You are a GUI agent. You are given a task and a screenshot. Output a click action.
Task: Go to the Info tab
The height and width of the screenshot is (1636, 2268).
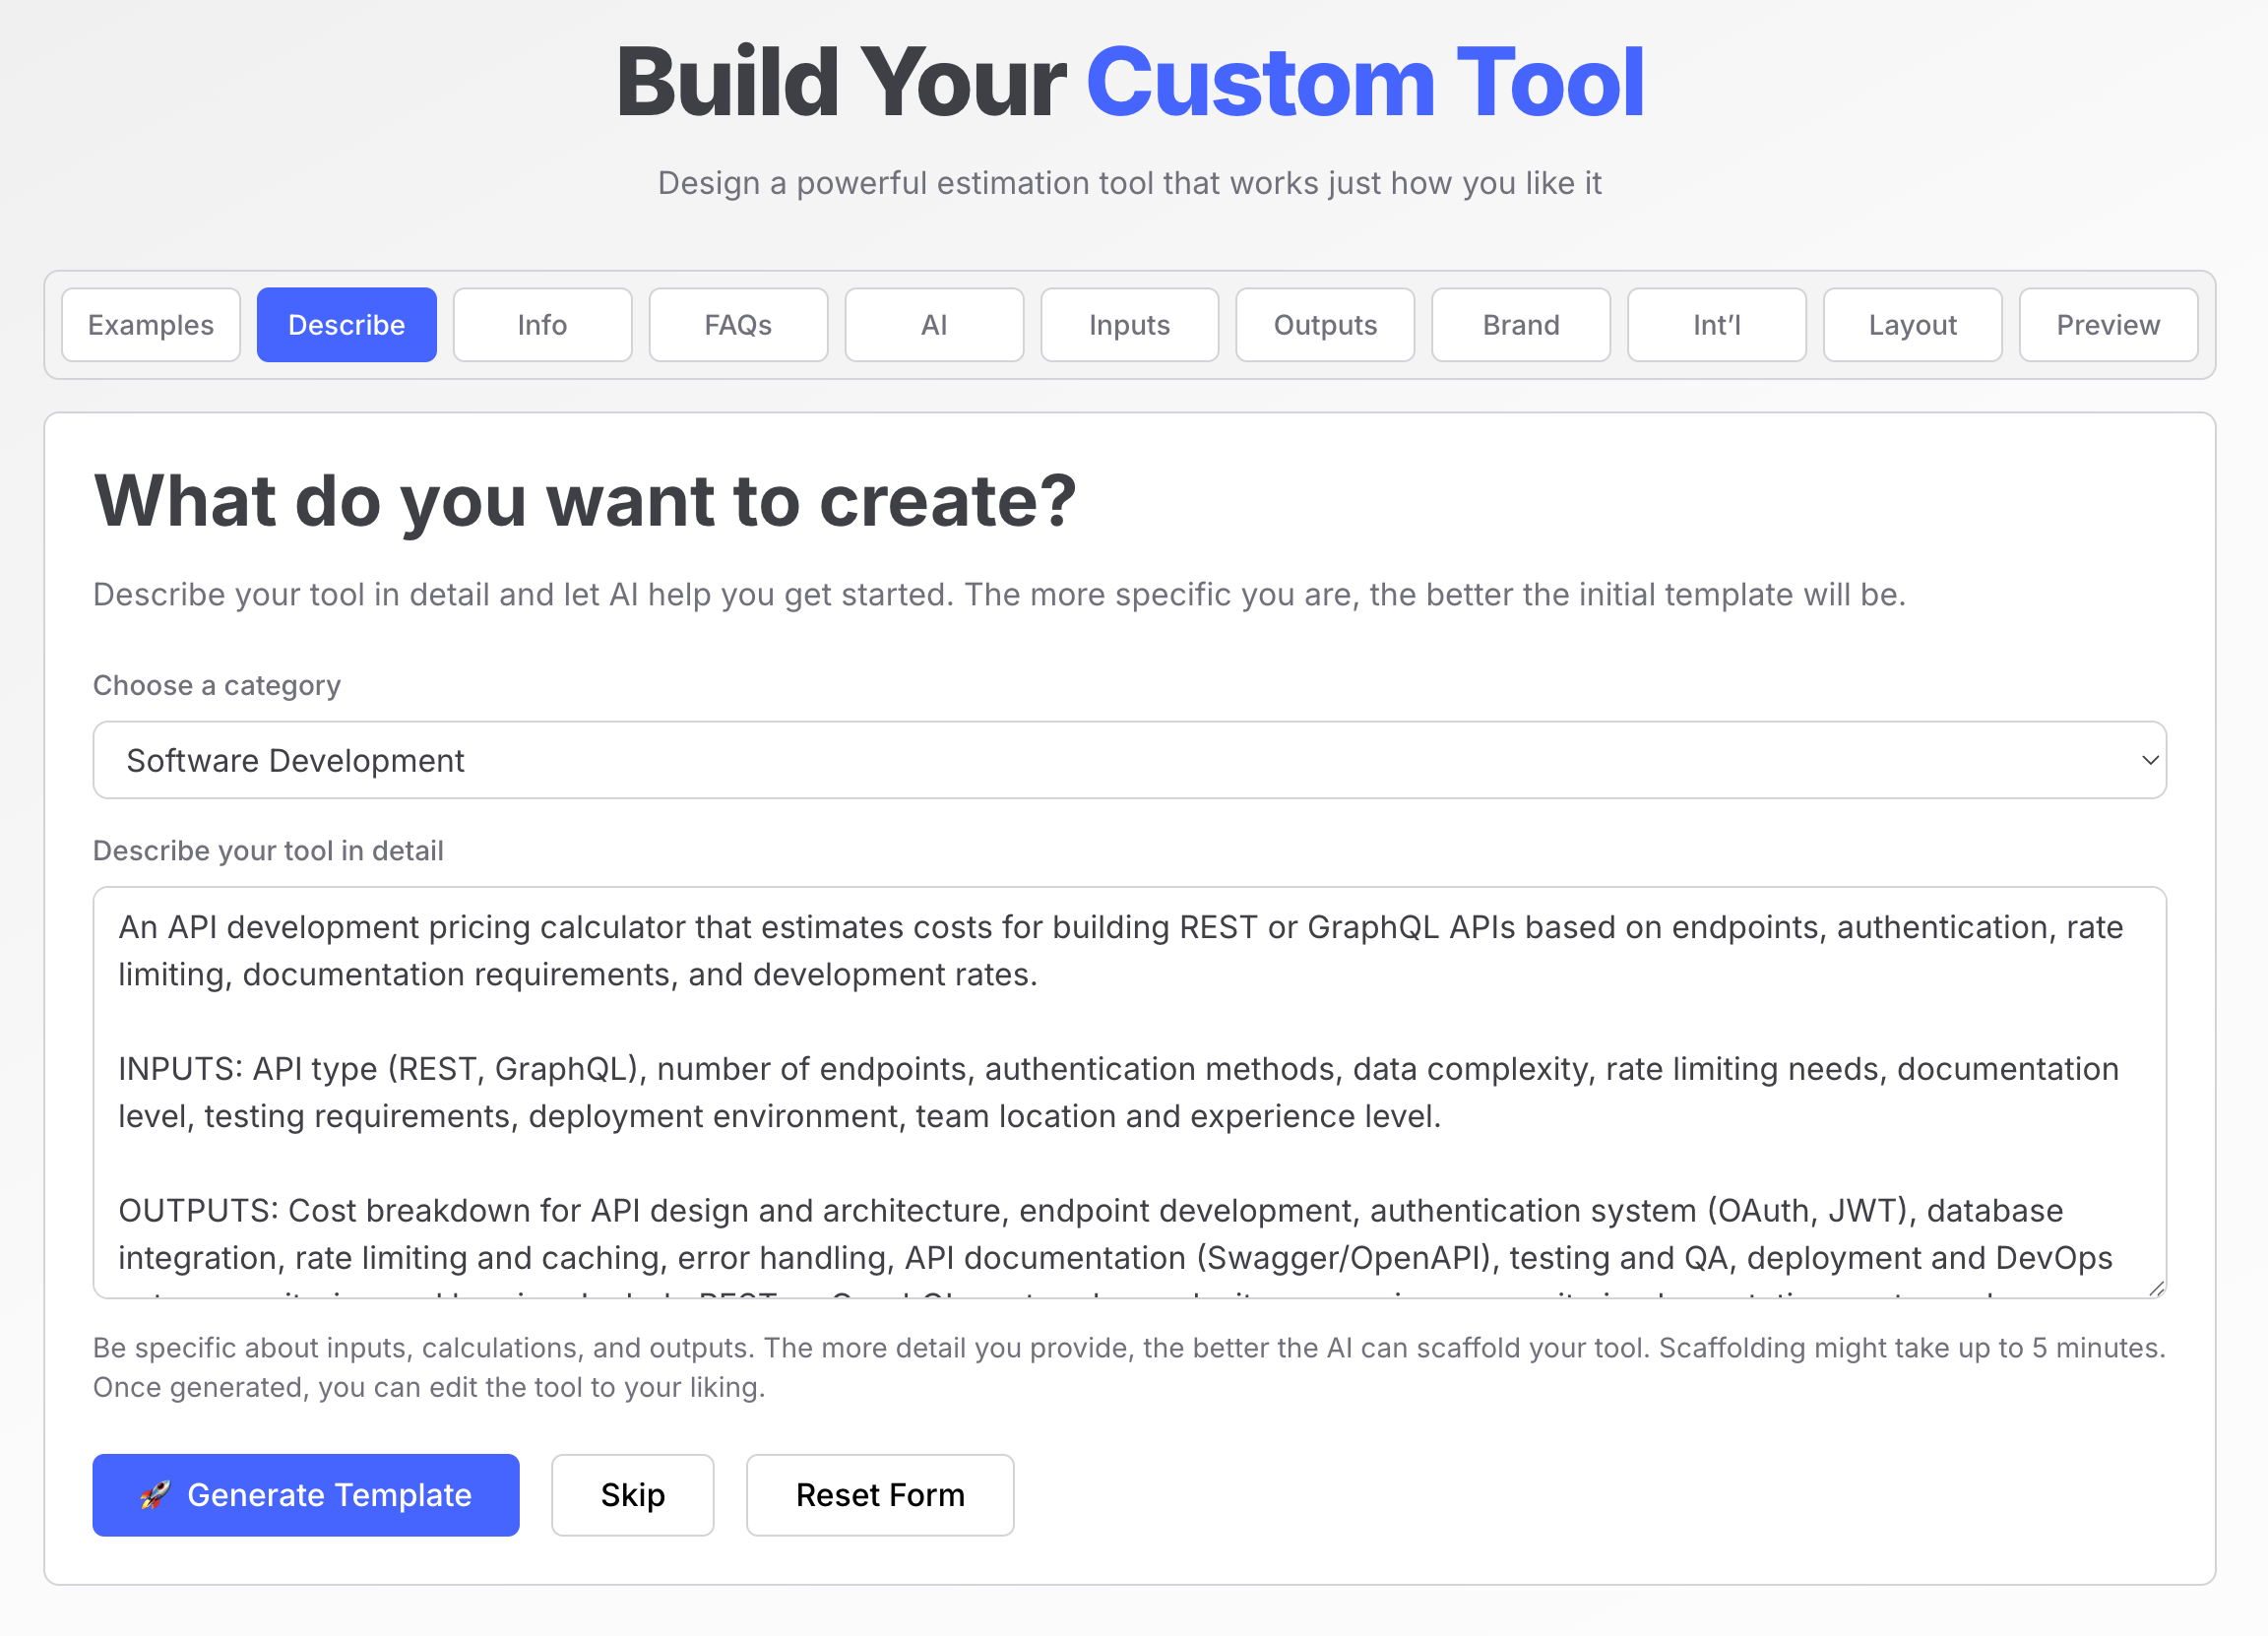tap(542, 325)
